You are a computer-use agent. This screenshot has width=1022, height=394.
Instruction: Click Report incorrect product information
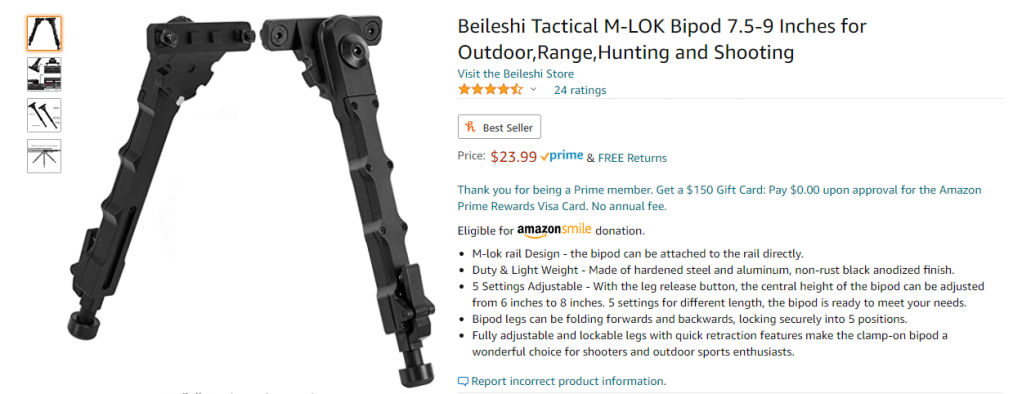568,381
